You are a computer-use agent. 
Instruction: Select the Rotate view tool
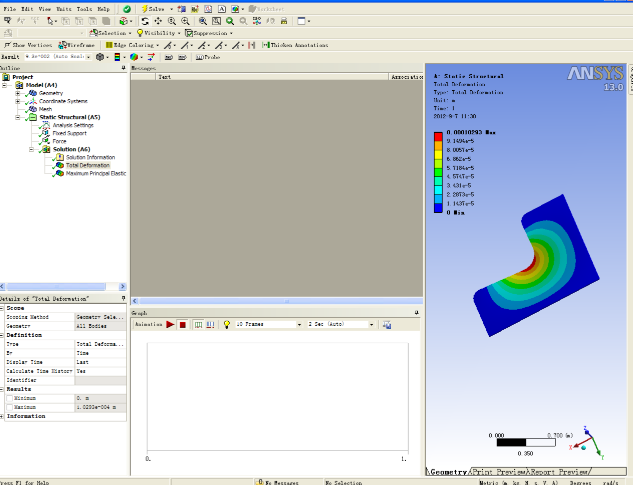pos(145,20)
